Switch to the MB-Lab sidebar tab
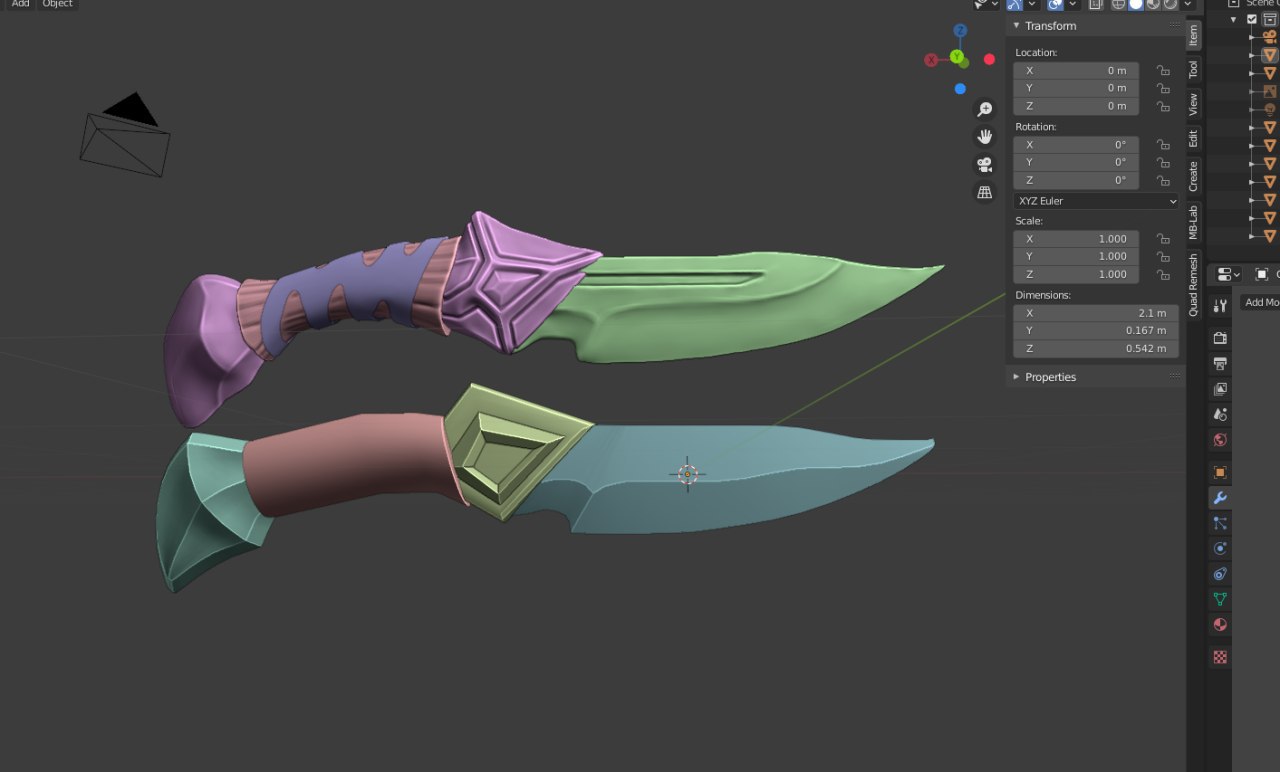Image resolution: width=1280 pixels, height=772 pixels. click(x=1194, y=222)
